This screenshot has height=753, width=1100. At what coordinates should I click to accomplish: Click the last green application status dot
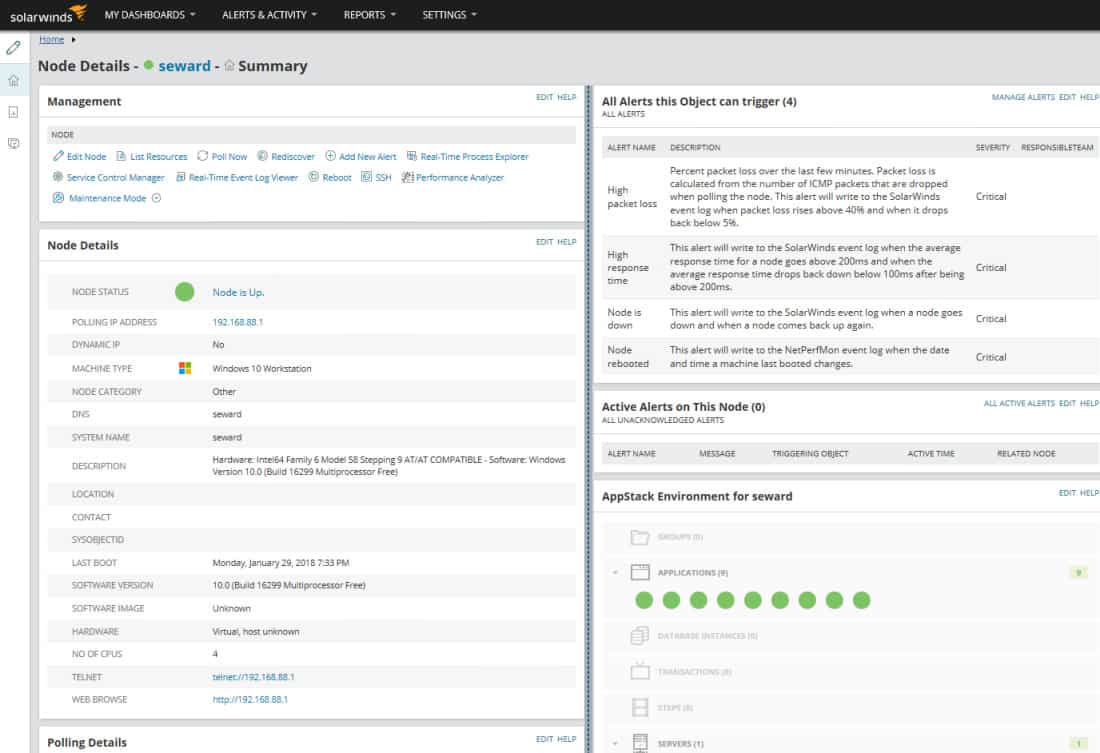861,600
